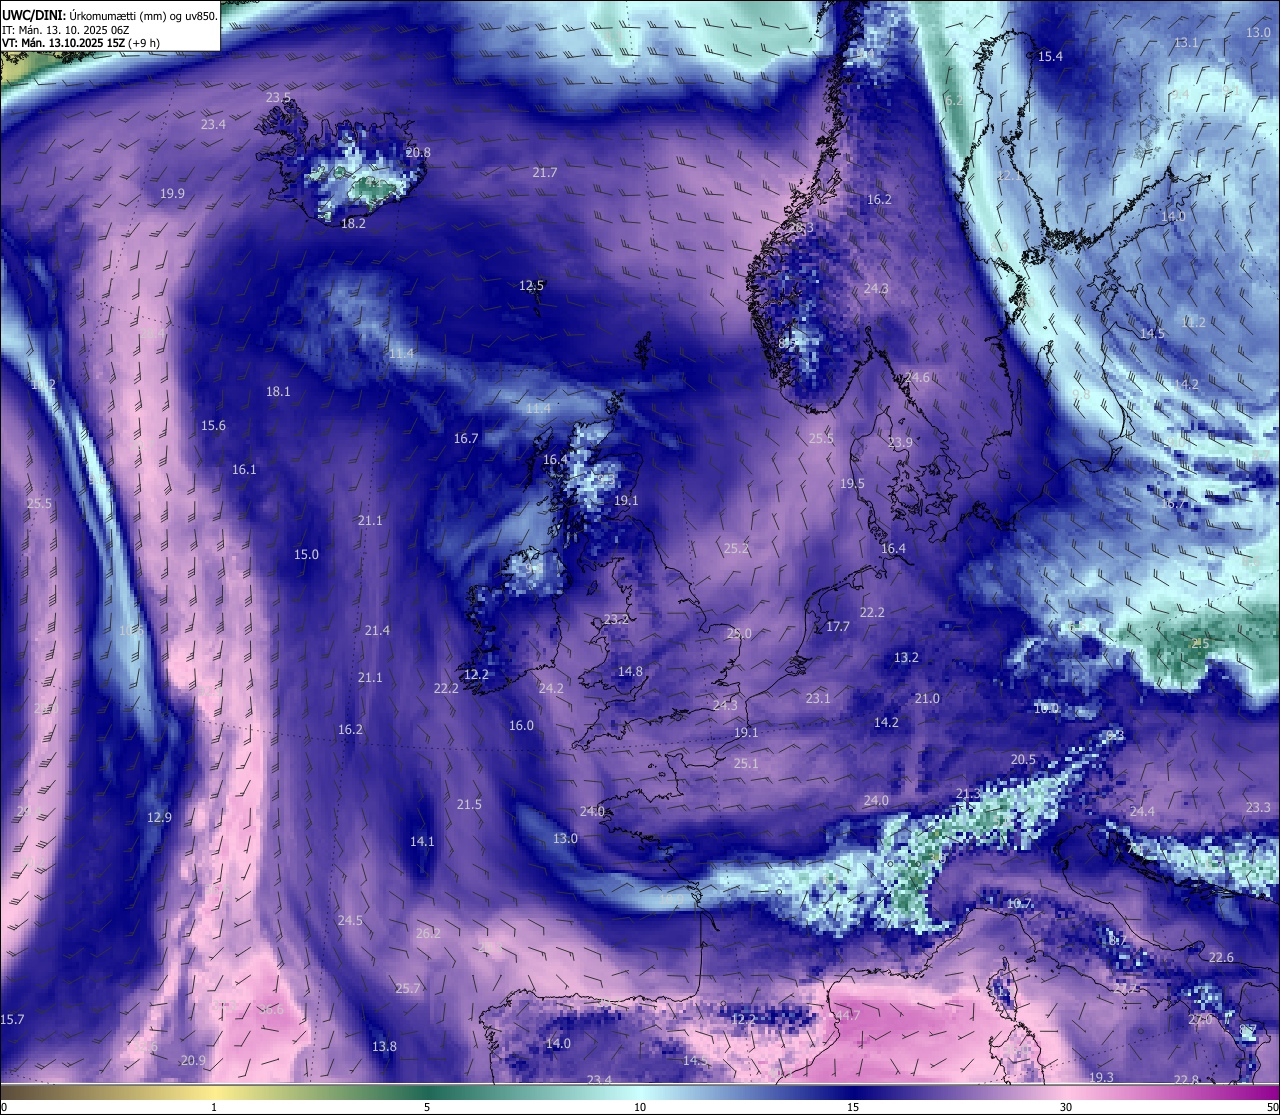Click the value 21.7 over the Norwegian Sea
This screenshot has height=1115, width=1280.
545,173
